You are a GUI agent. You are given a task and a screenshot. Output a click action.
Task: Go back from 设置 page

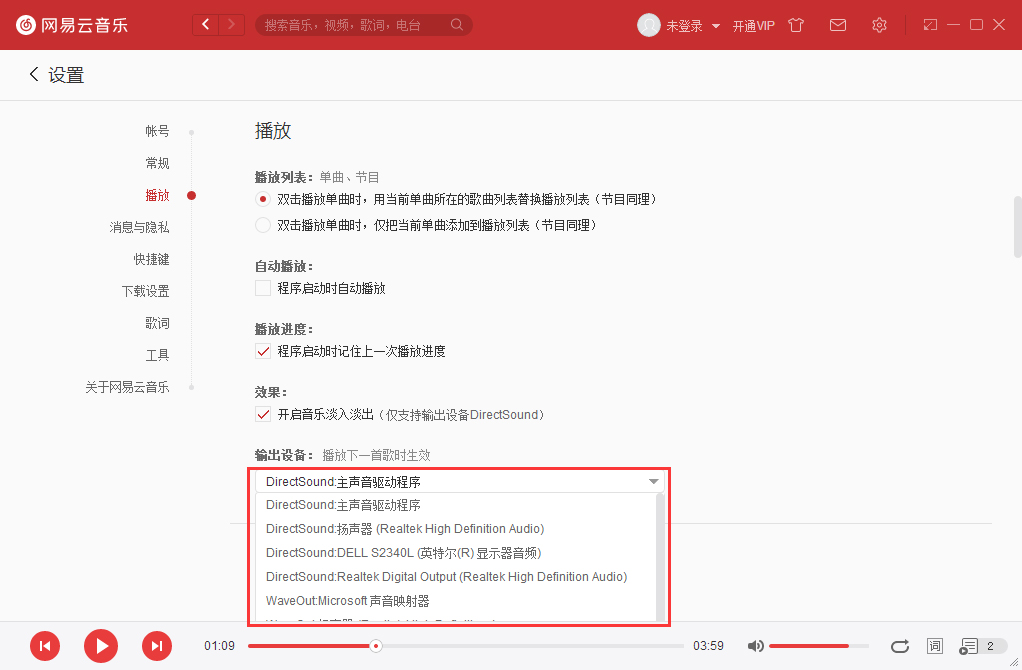[33, 74]
